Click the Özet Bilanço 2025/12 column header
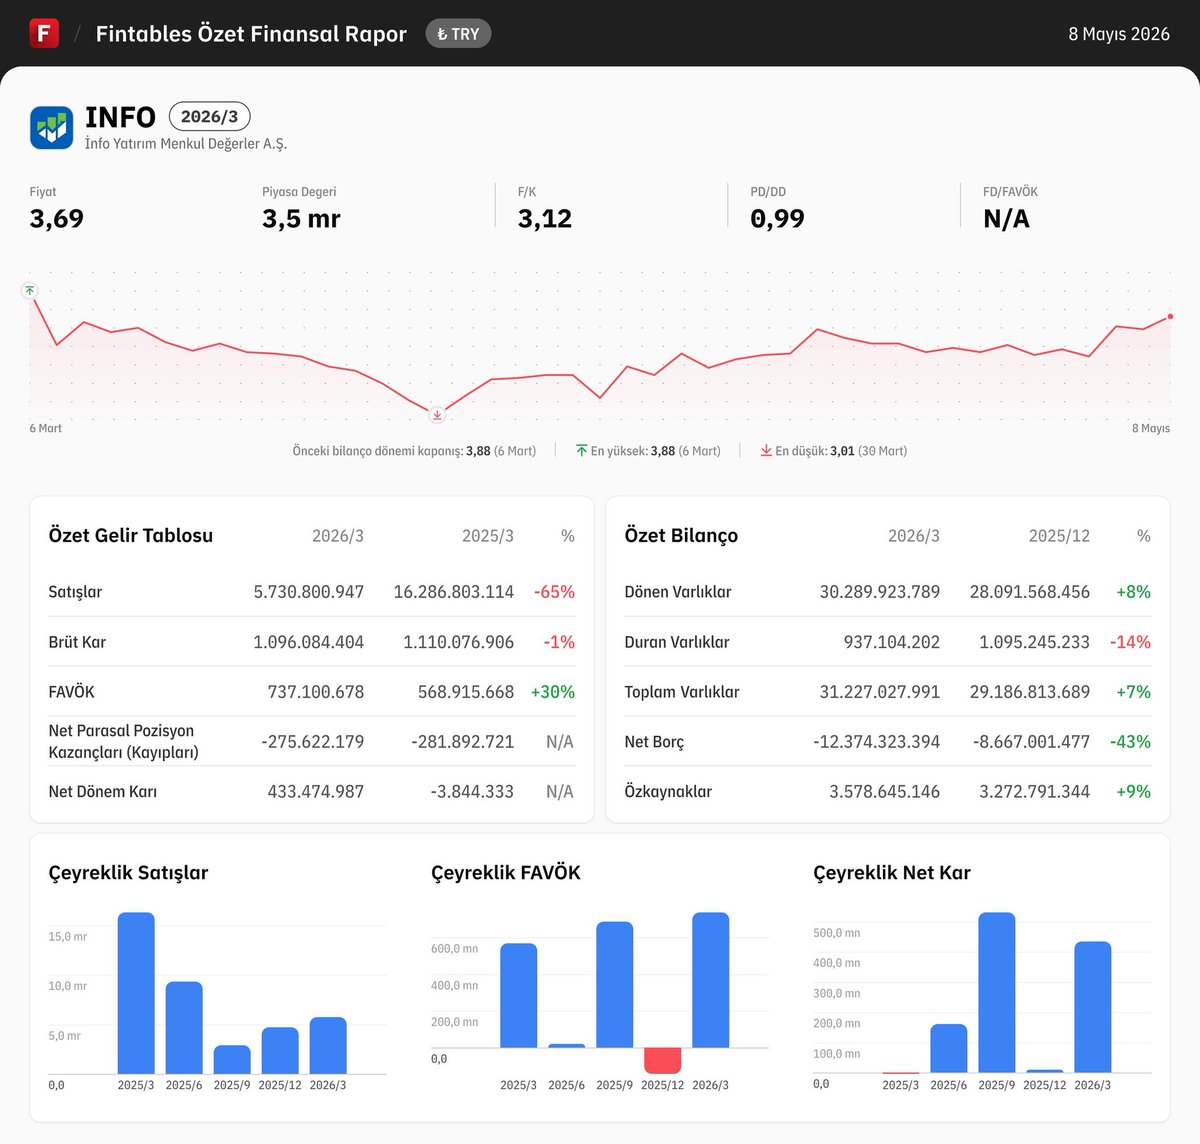 pos(1059,536)
